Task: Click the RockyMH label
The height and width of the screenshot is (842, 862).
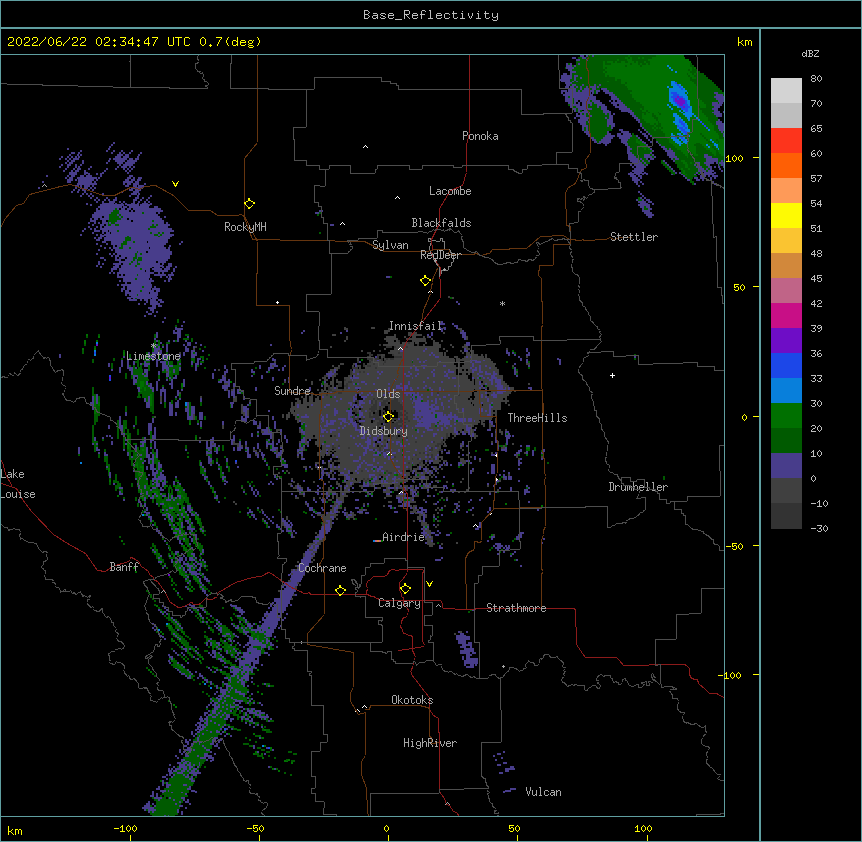Action: coord(245,227)
